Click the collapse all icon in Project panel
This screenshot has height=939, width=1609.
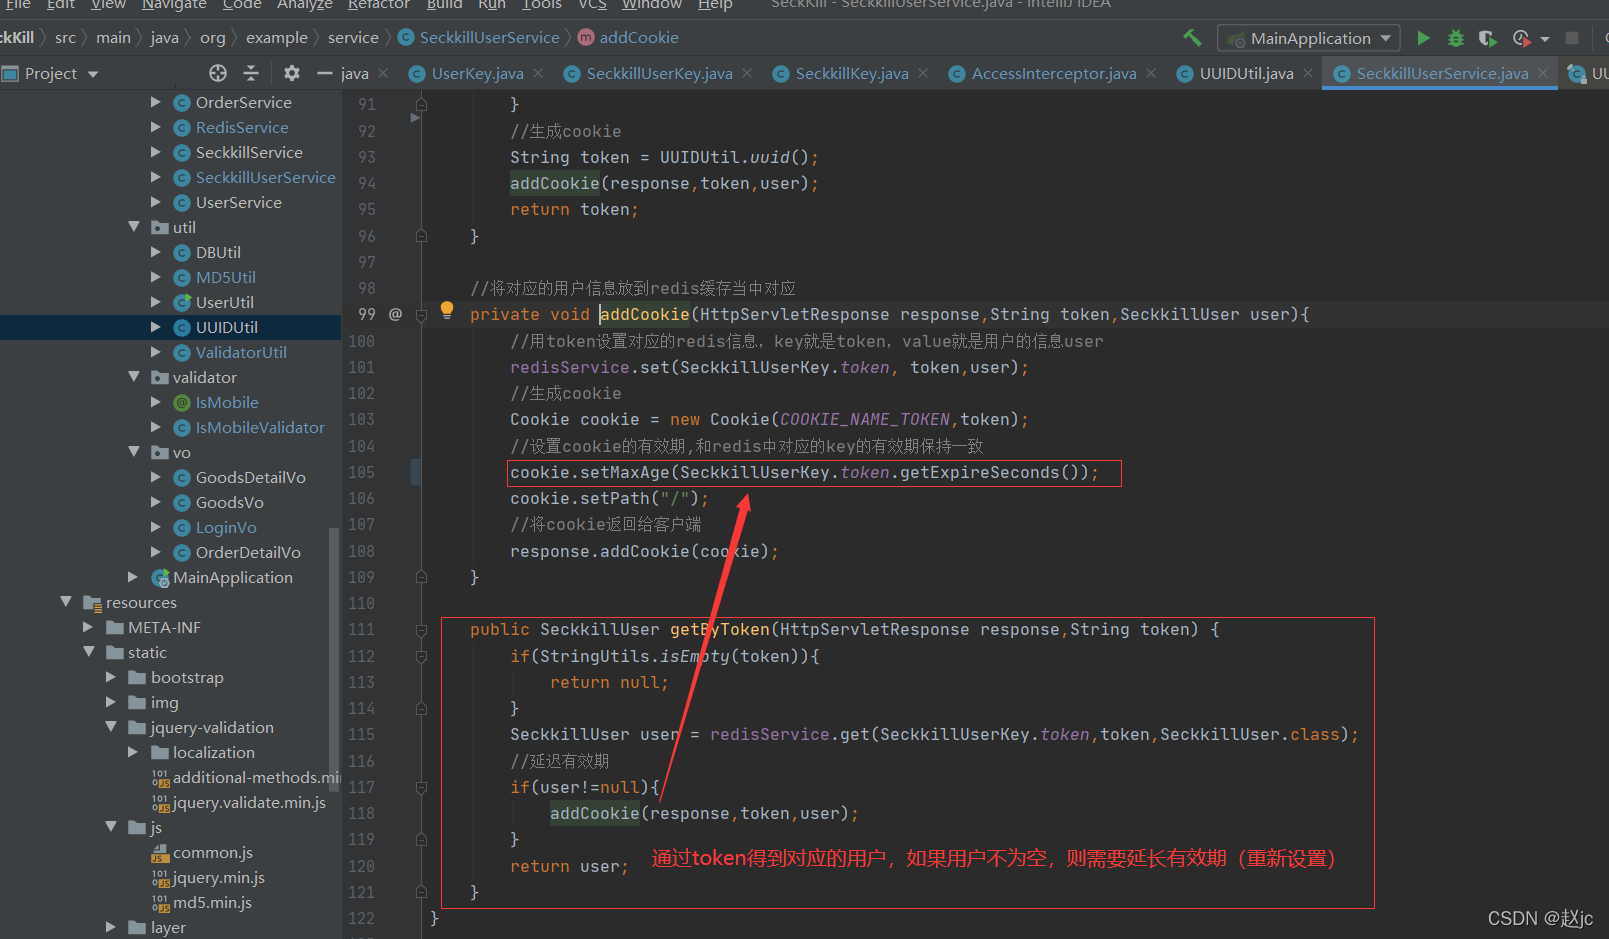click(251, 73)
